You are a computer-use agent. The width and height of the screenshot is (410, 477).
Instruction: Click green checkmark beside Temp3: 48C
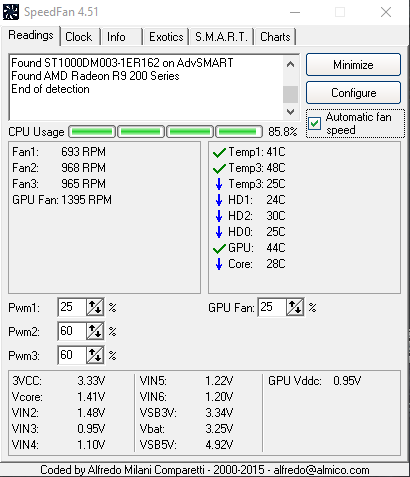pos(219,169)
